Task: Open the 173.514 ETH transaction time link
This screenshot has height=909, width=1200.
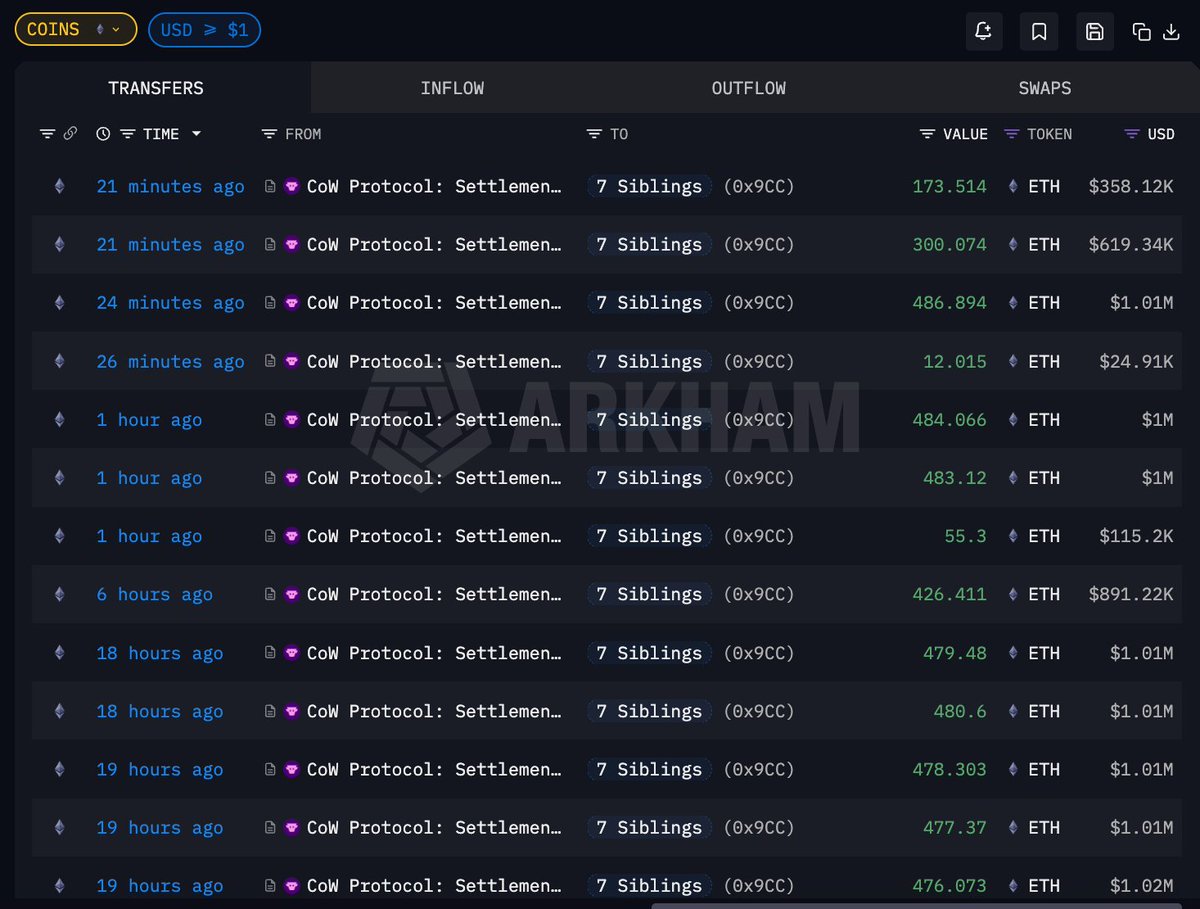Action: [x=170, y=186]
